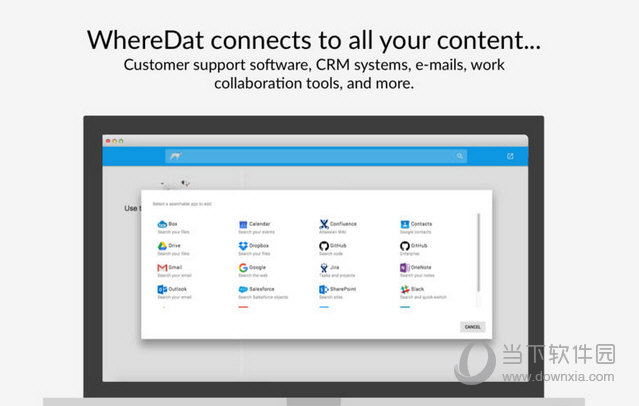The image size is (639, 406).
Task: Add the Confluence app
Action: tap(338, 227)
